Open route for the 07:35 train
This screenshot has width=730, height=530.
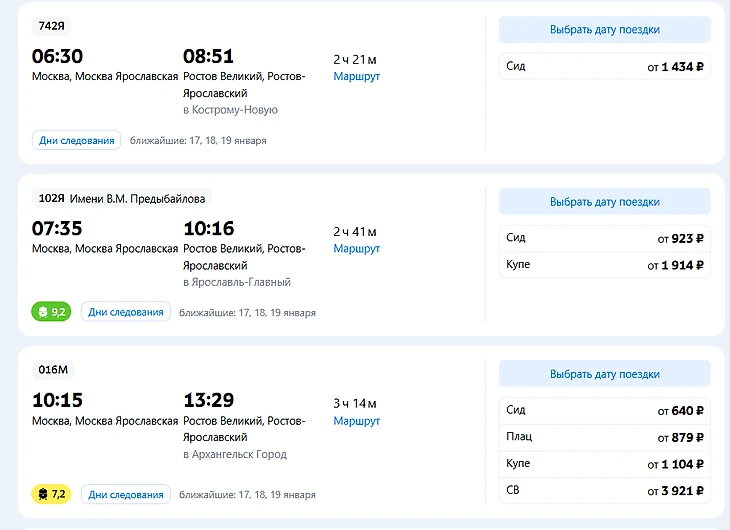pos(356,248)
